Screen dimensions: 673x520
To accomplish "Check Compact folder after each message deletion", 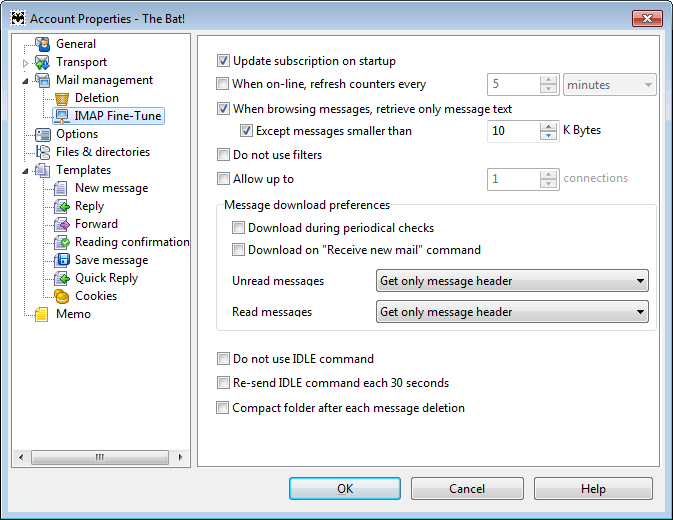I will 223,408.
